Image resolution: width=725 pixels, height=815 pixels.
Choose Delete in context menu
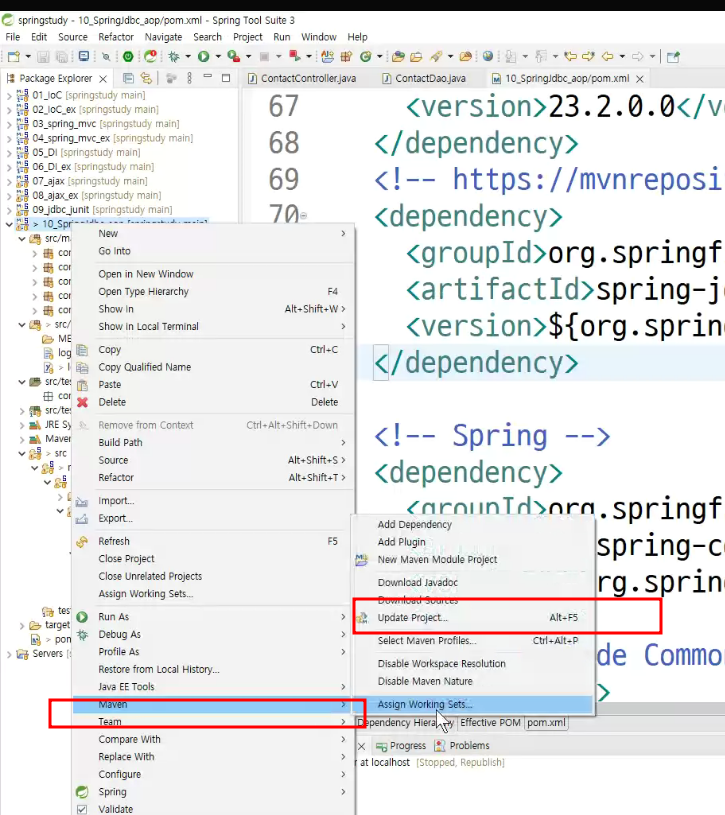[213, 402]
